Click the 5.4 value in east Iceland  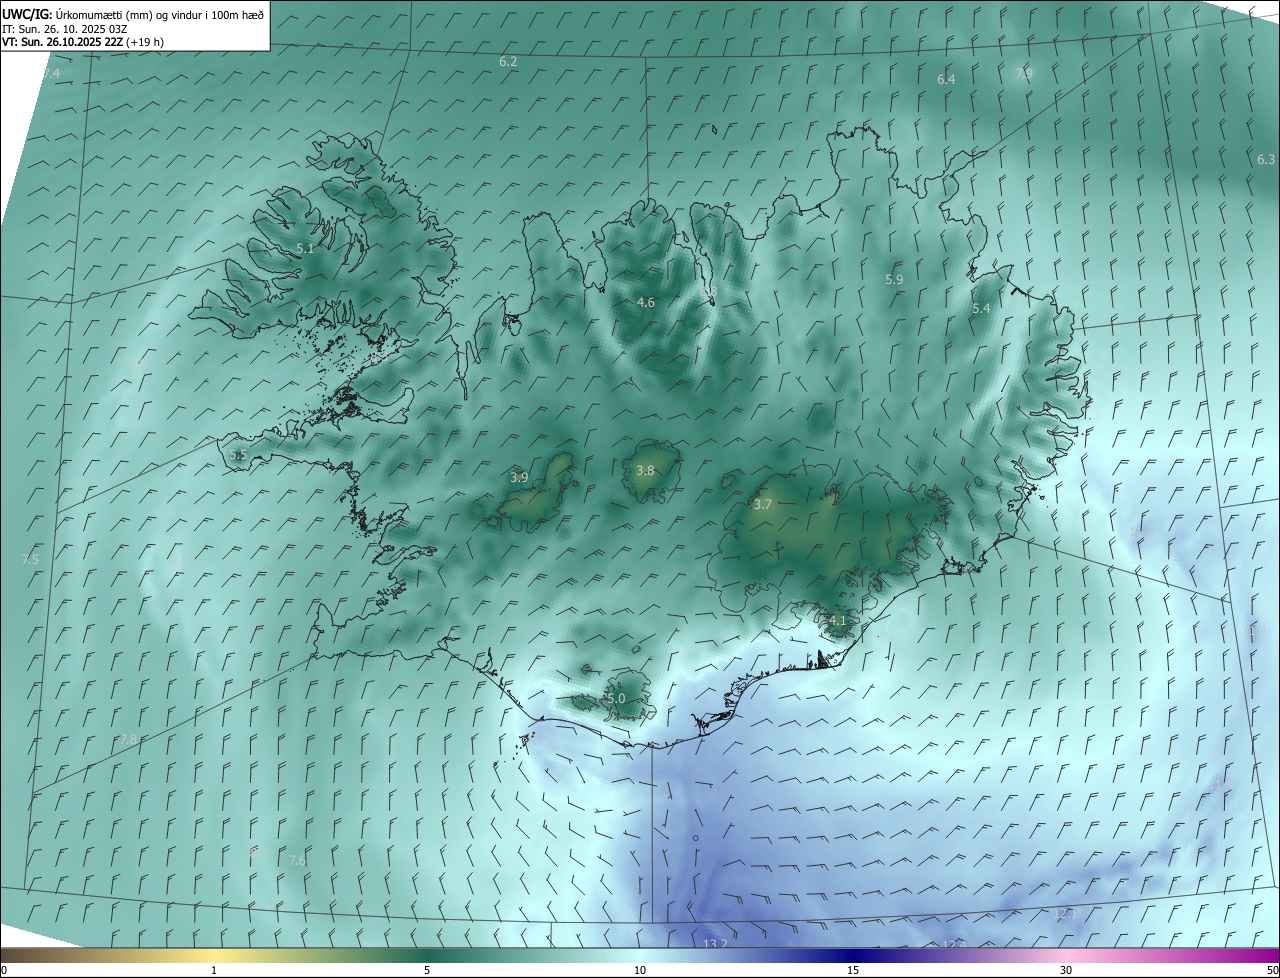tap(981, 309)
